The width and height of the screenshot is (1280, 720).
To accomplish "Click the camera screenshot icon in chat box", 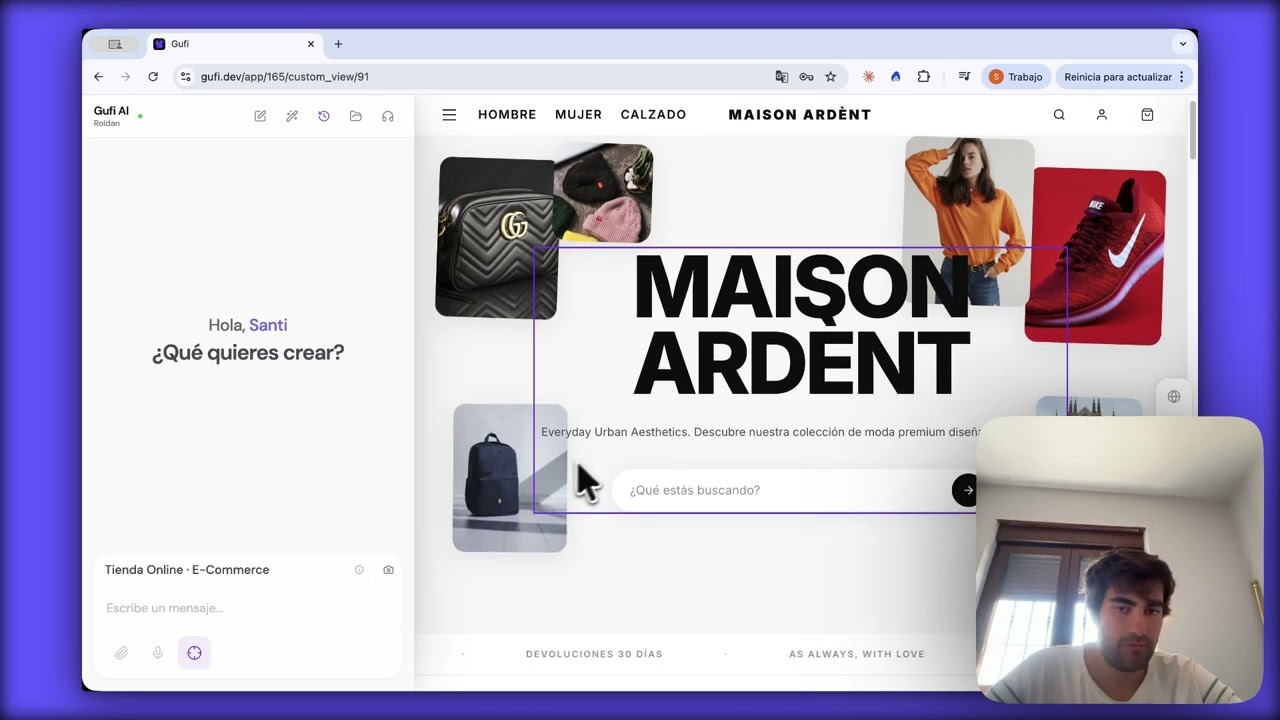I will point(388,570).
